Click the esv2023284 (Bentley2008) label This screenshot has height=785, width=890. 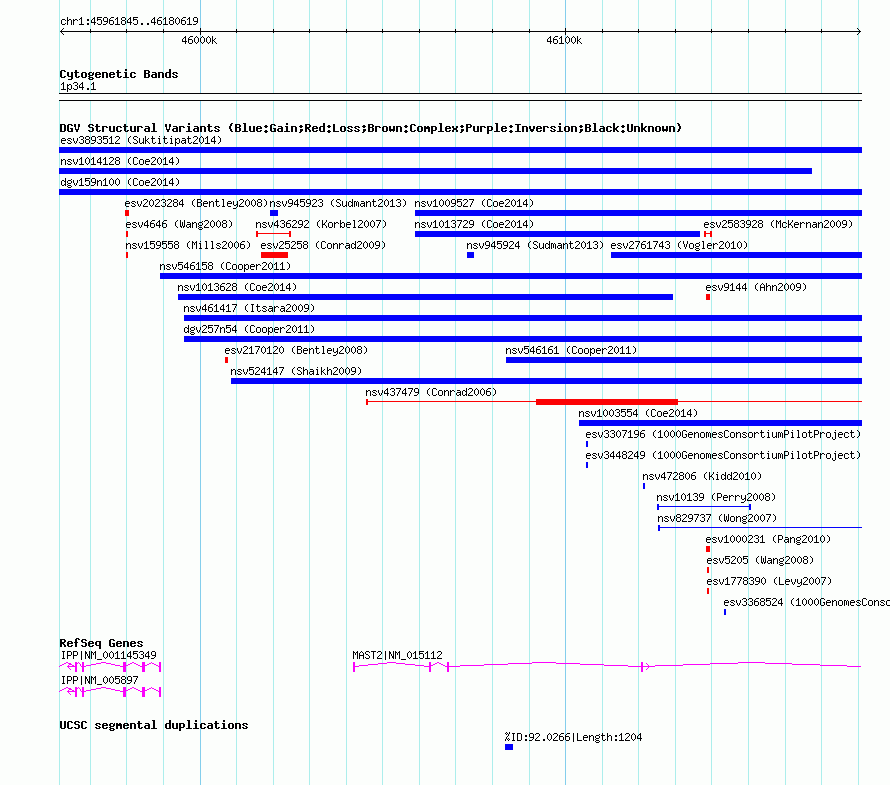[196, 203]
